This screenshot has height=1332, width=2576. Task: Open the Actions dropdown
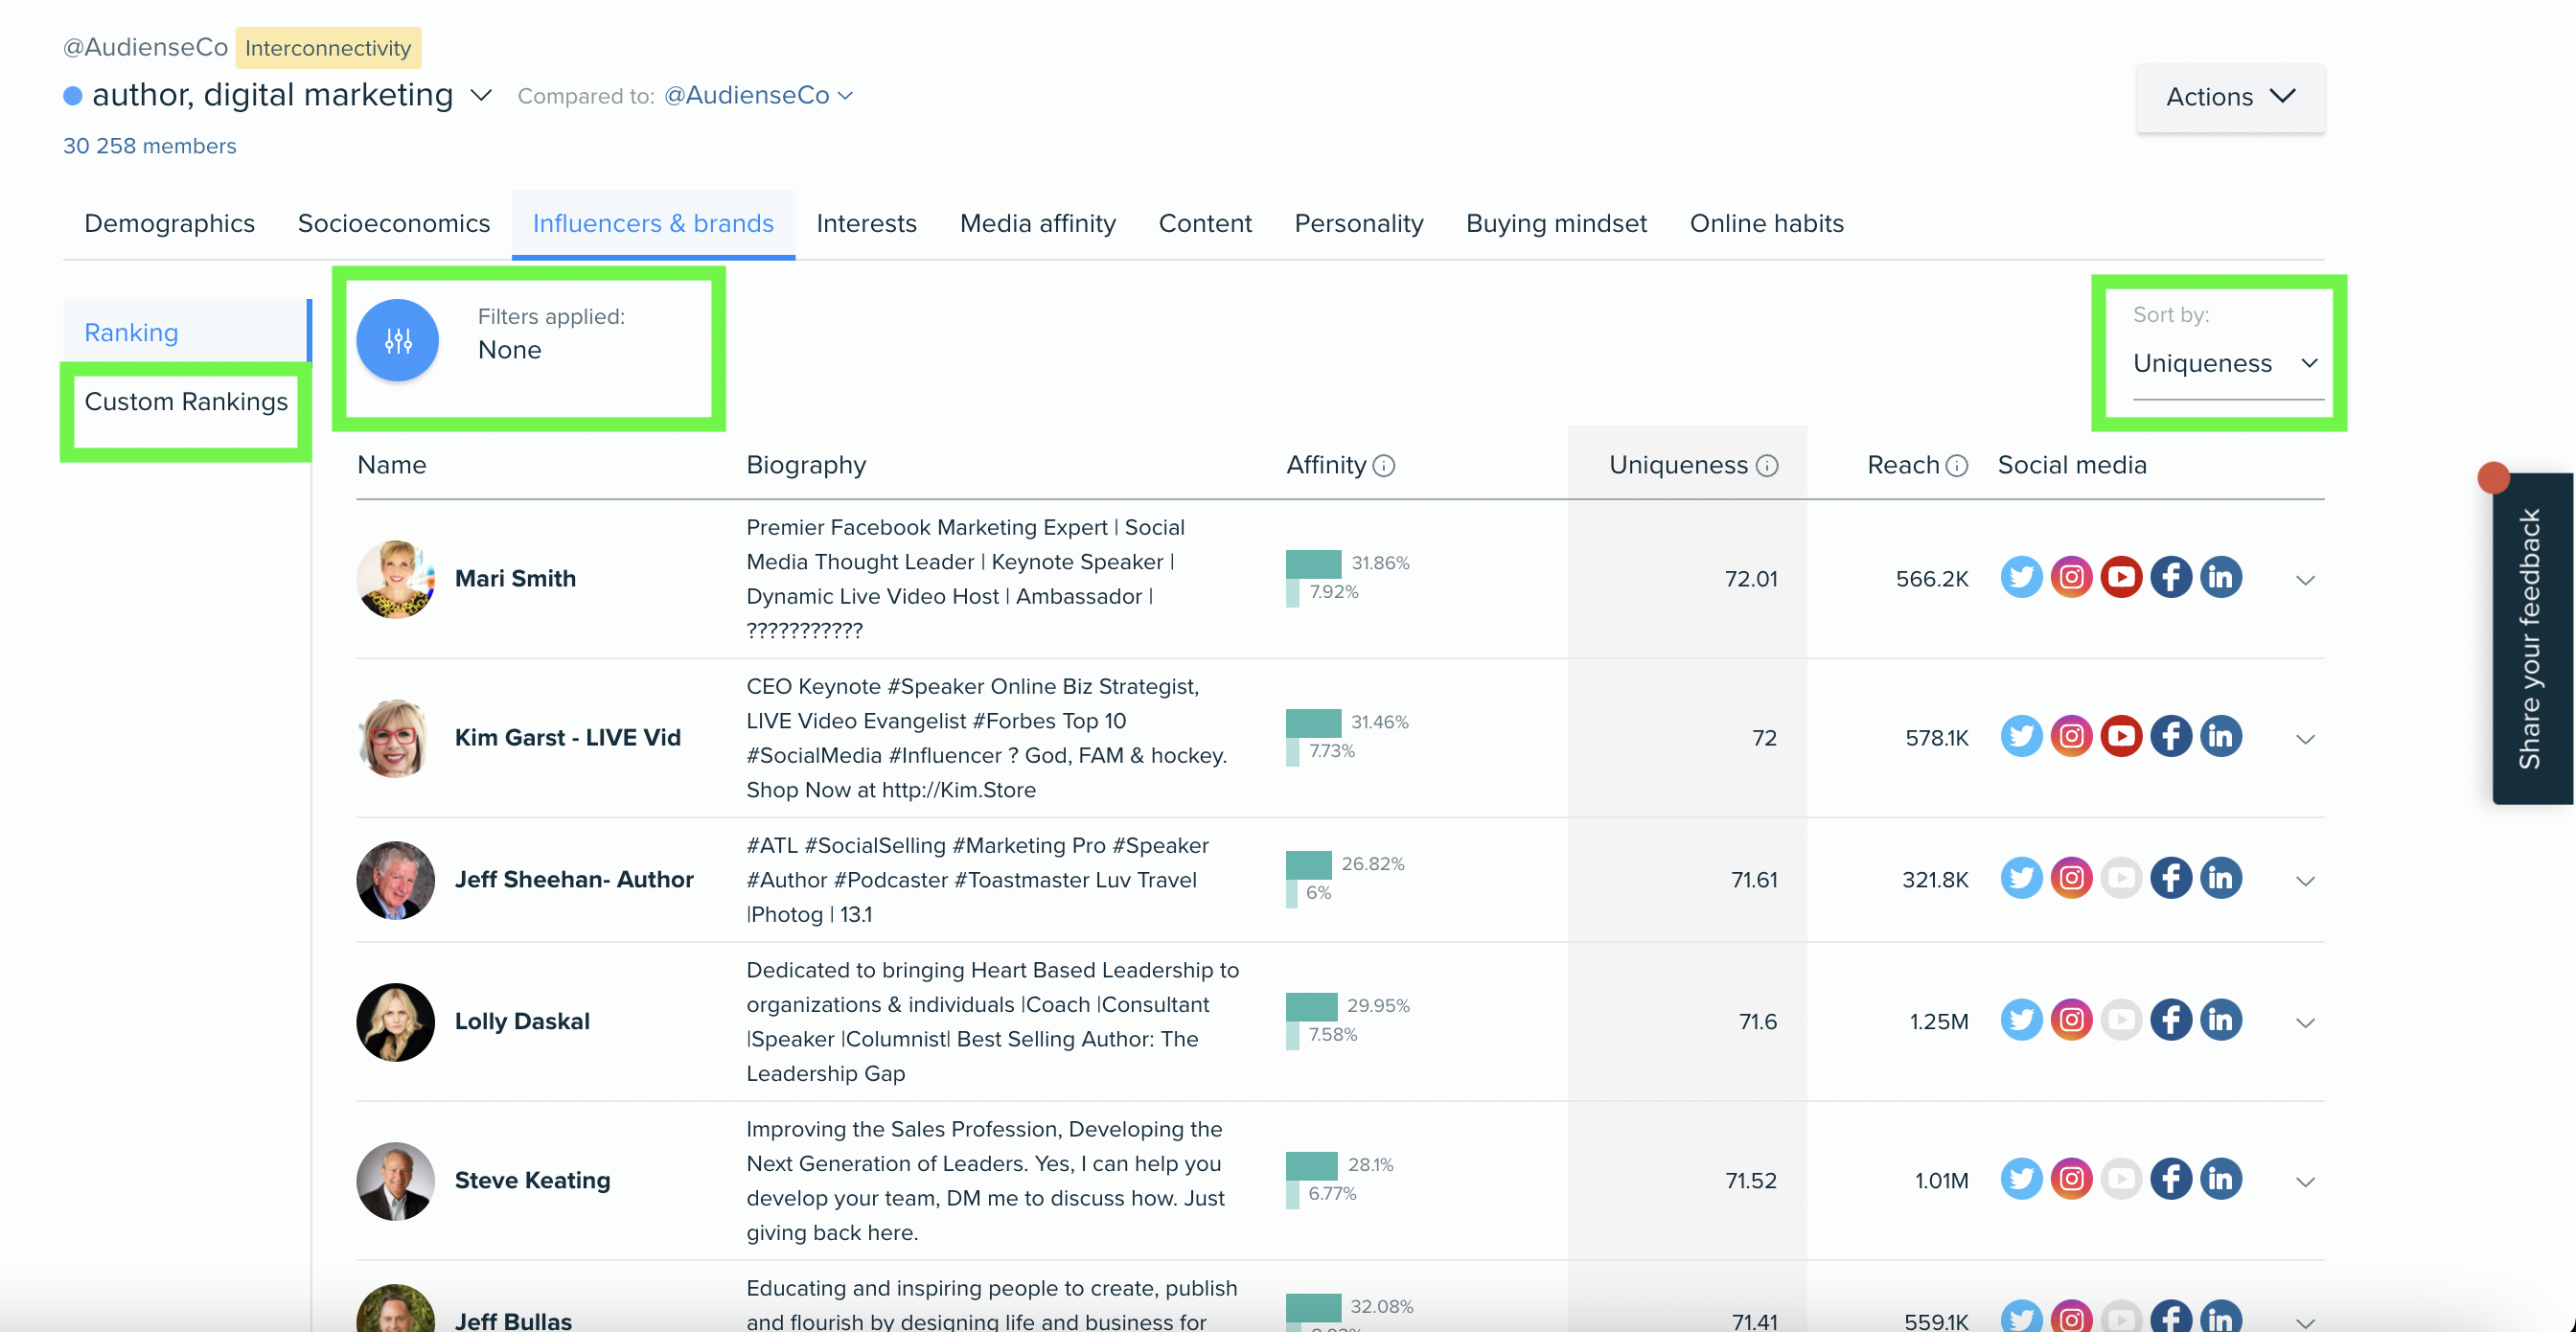[2230, 97]
